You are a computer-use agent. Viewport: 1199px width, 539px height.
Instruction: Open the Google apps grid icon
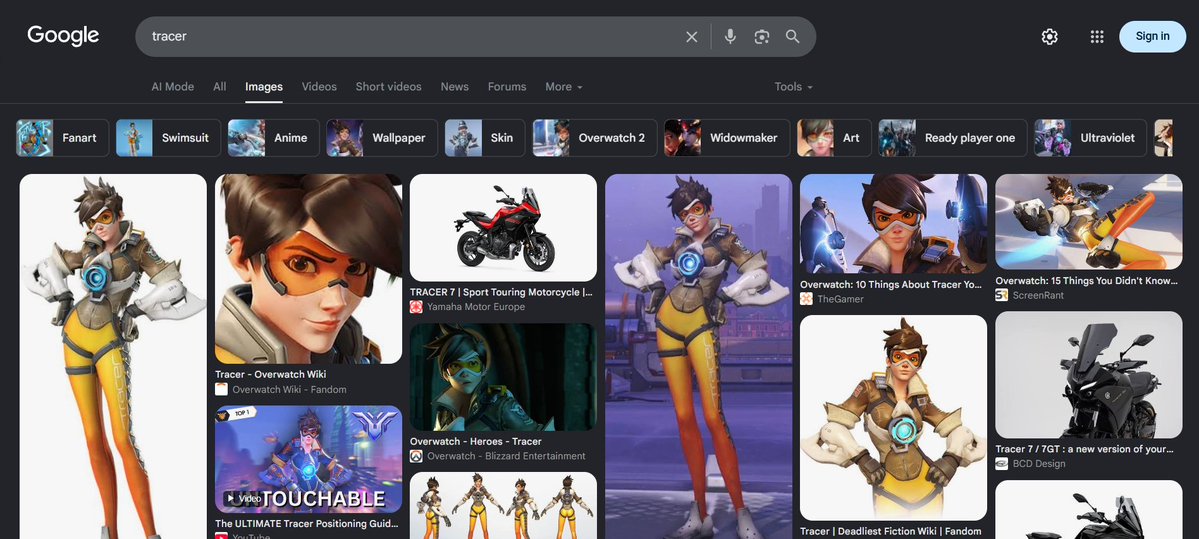pos(1097,37)
